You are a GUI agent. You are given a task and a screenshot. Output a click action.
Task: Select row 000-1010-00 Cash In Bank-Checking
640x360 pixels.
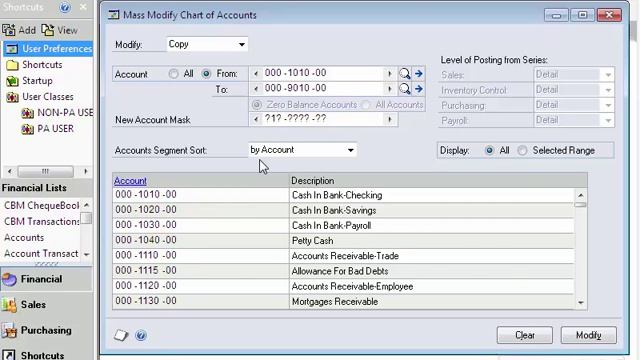point(343,195)
